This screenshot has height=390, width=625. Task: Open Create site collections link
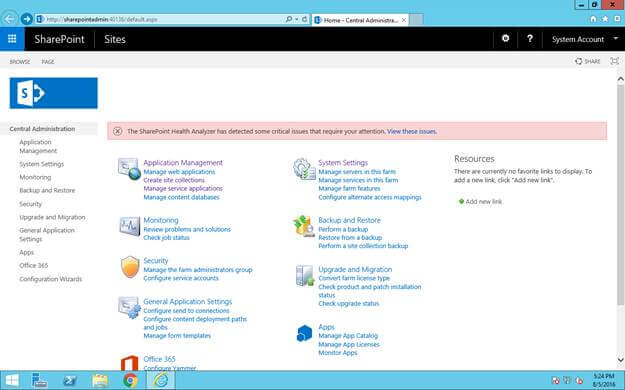click(x=174, y=180)
